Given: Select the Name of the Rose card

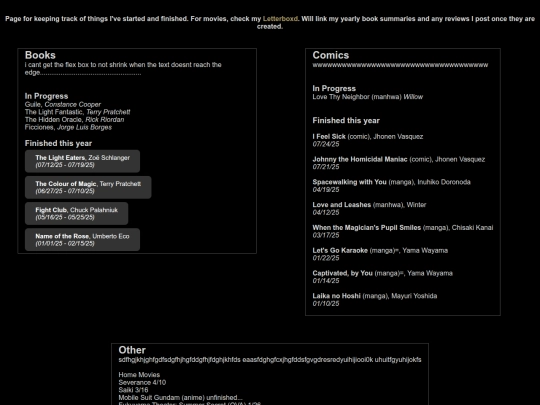Looking at the screenshot, I should 82,240.
